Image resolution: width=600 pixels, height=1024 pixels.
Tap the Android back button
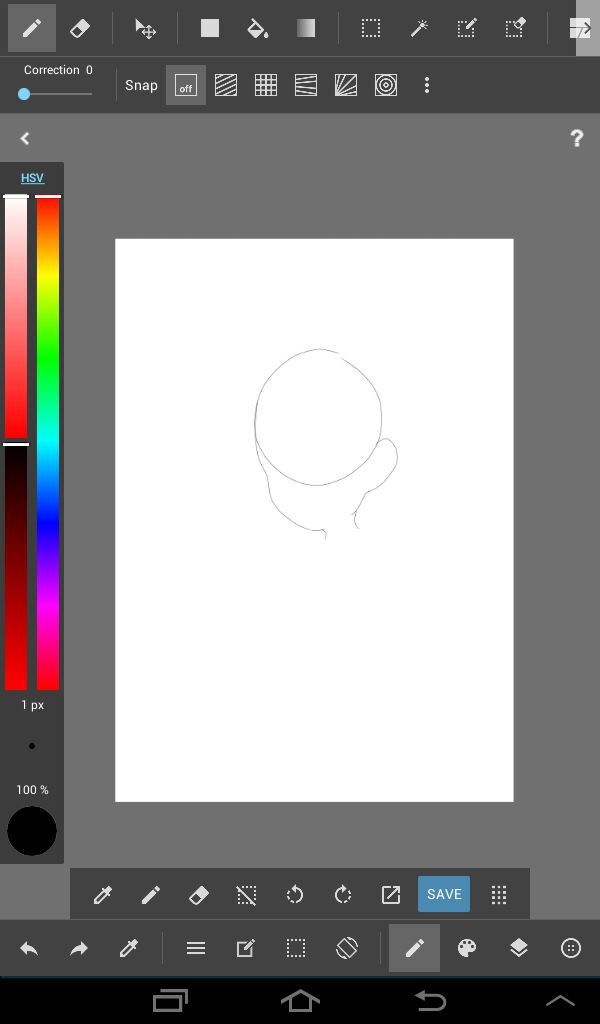pyautogui.click(x=430, y=1000)
